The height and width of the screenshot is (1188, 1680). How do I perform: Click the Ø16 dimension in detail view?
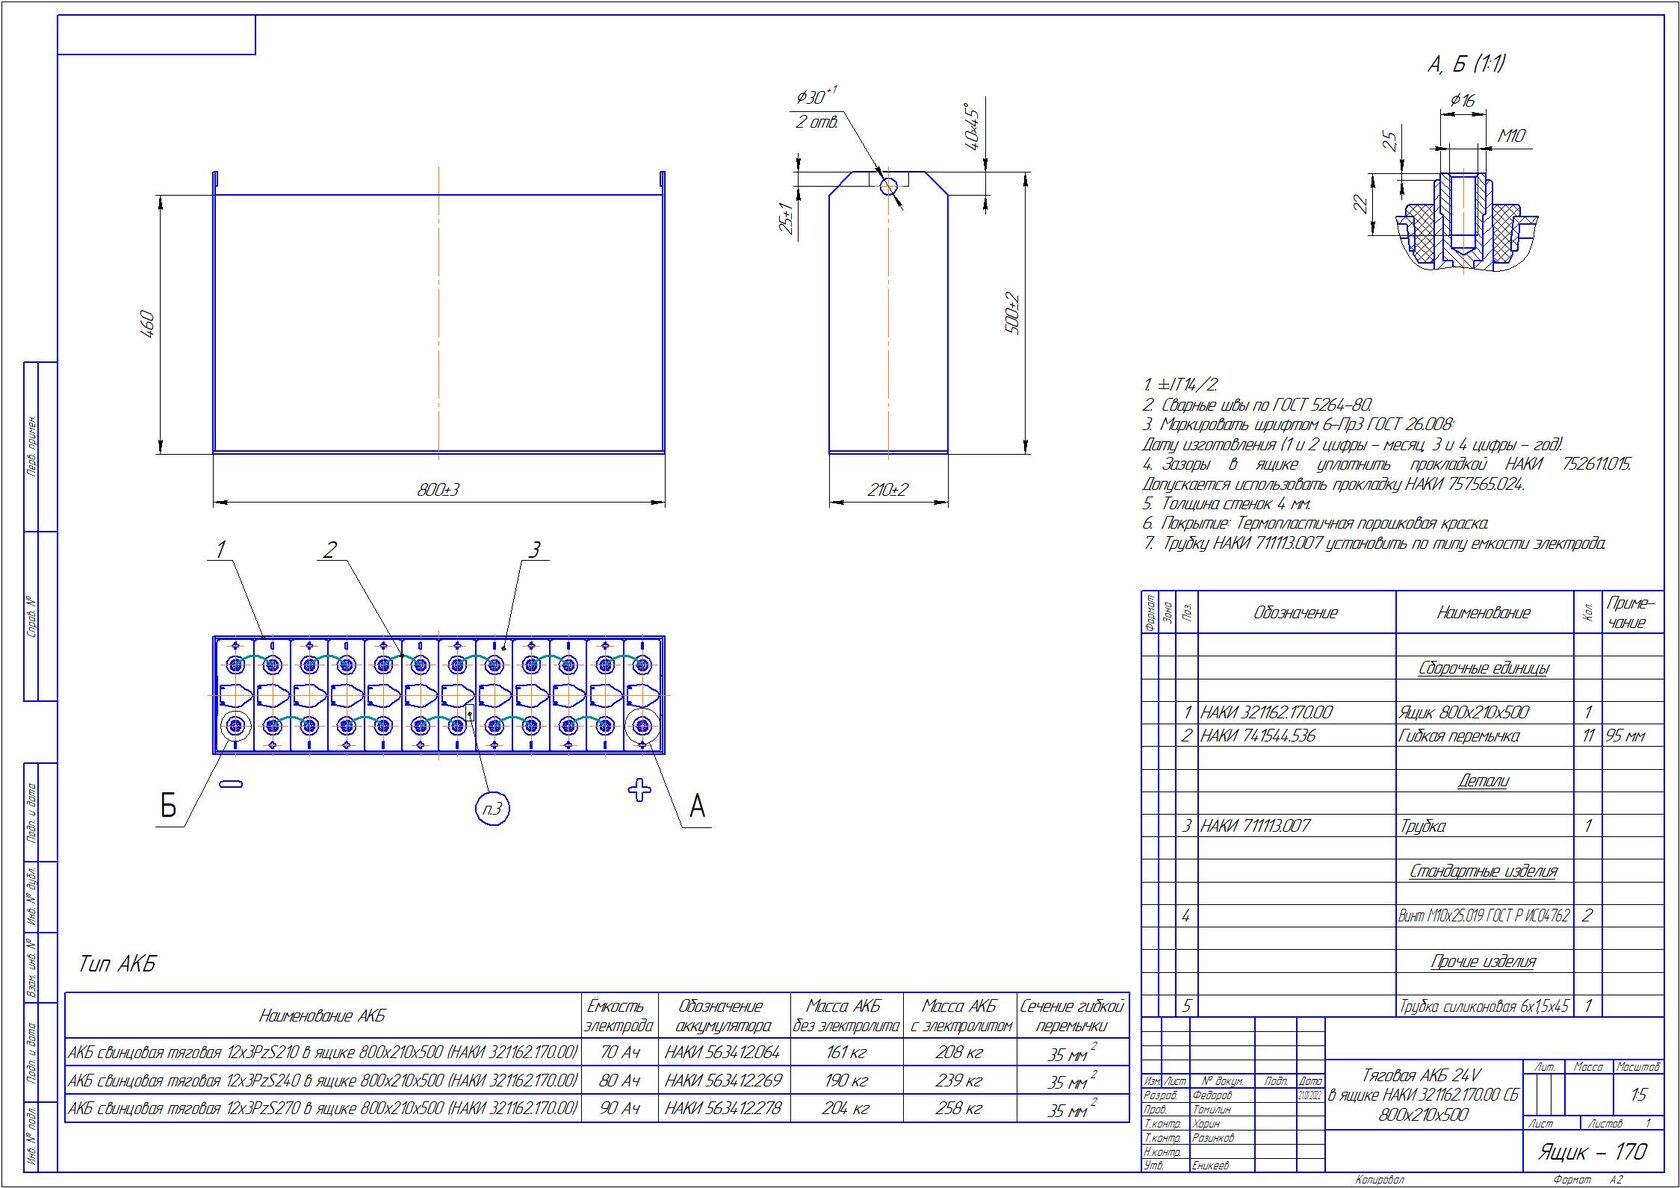[1462, 100]
